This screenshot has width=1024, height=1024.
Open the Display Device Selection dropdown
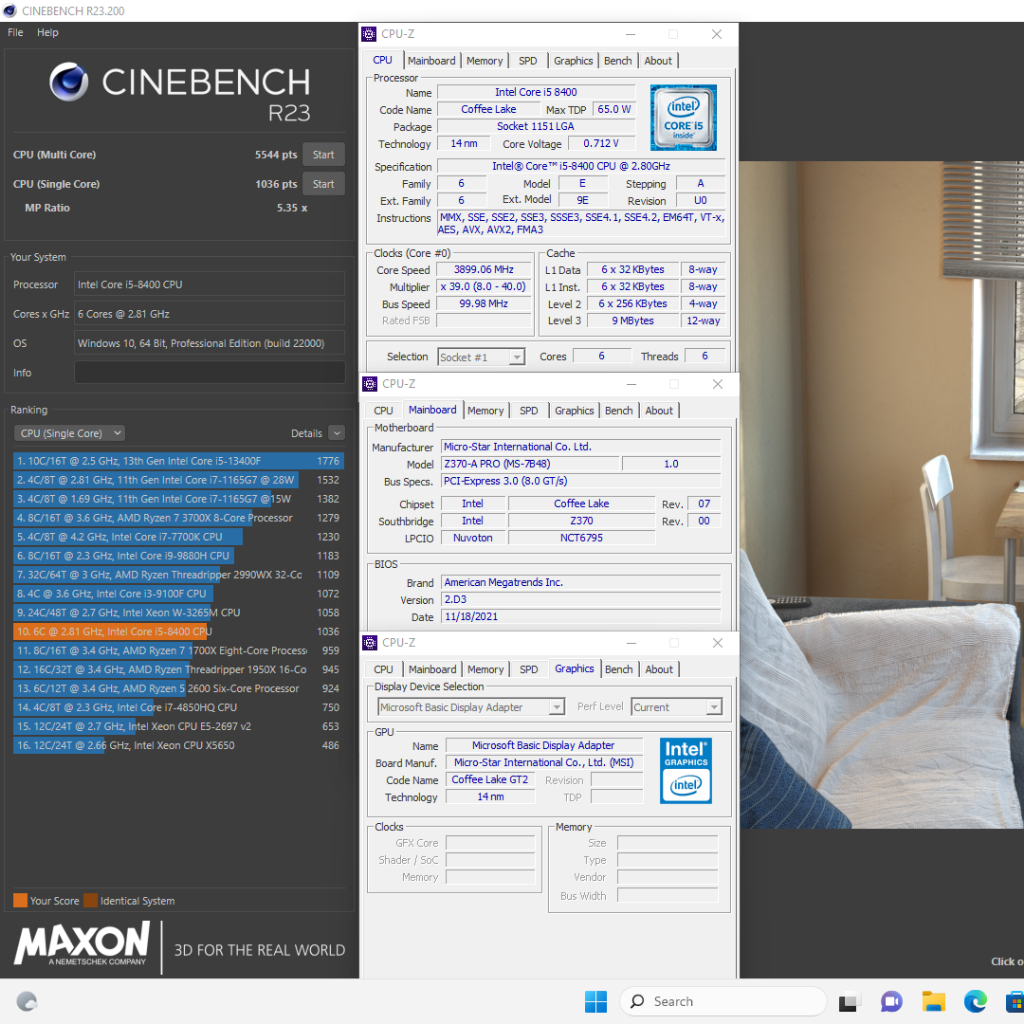tap(471, 707)
